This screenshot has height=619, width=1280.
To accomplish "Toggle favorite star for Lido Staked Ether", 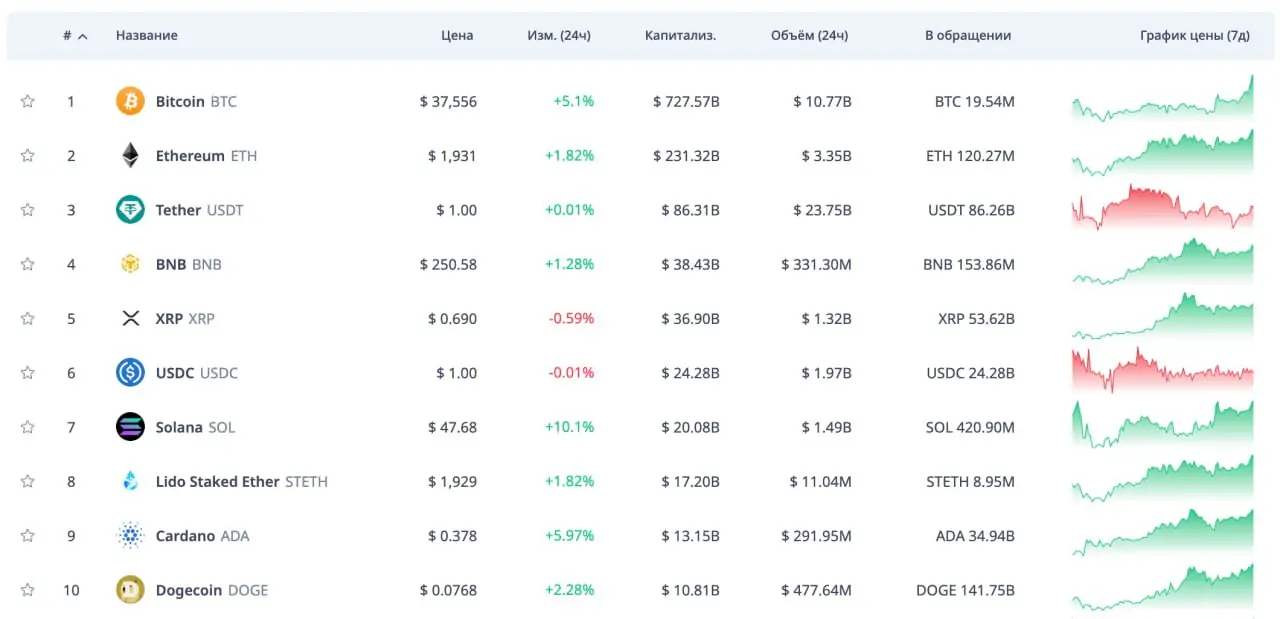I will (28, 481).
